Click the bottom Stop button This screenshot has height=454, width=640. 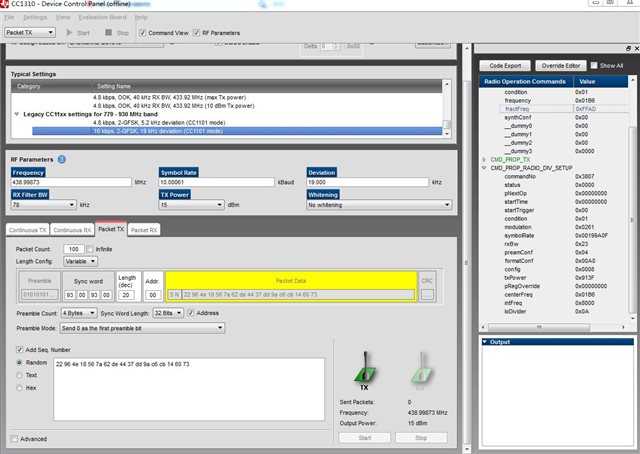tap(421, 438)
